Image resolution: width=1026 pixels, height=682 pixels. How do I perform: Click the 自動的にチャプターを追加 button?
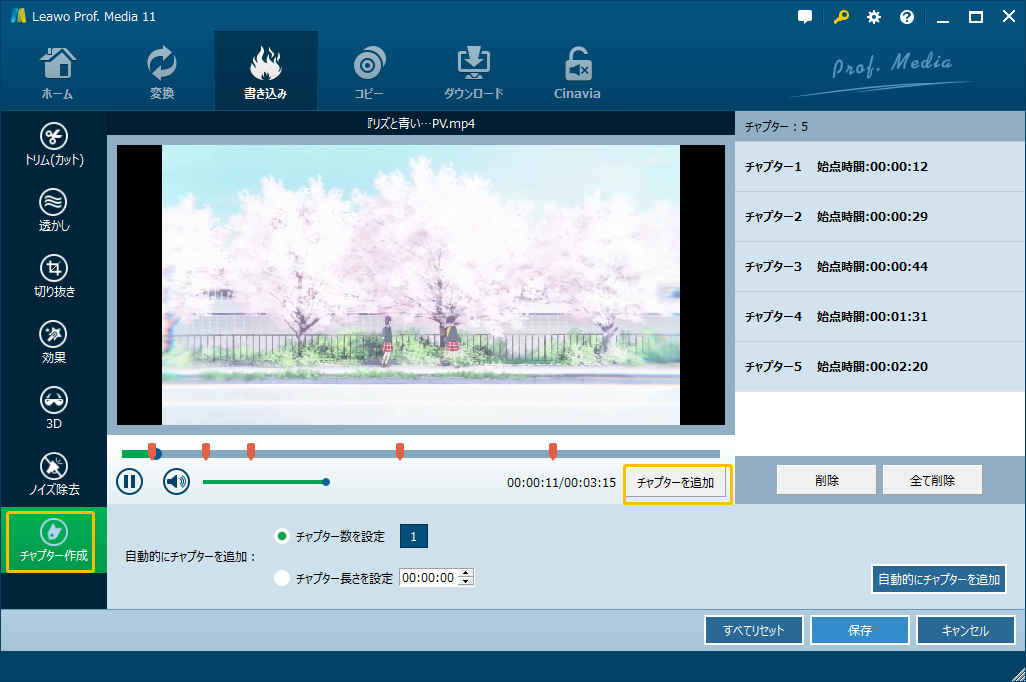pos(939,579)
